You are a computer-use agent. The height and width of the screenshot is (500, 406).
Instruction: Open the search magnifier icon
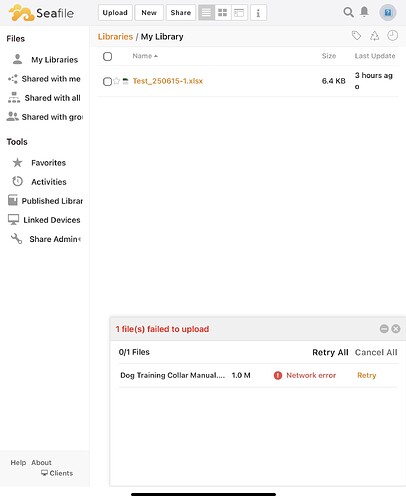[348, 12]
